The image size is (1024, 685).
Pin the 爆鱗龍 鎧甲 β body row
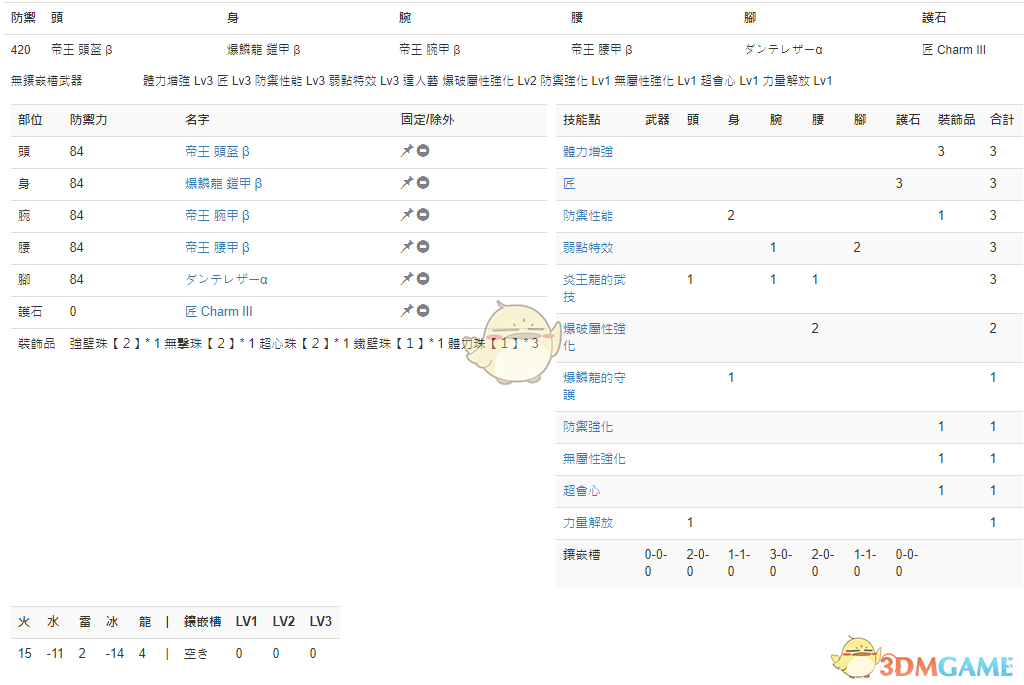[407, 183]
